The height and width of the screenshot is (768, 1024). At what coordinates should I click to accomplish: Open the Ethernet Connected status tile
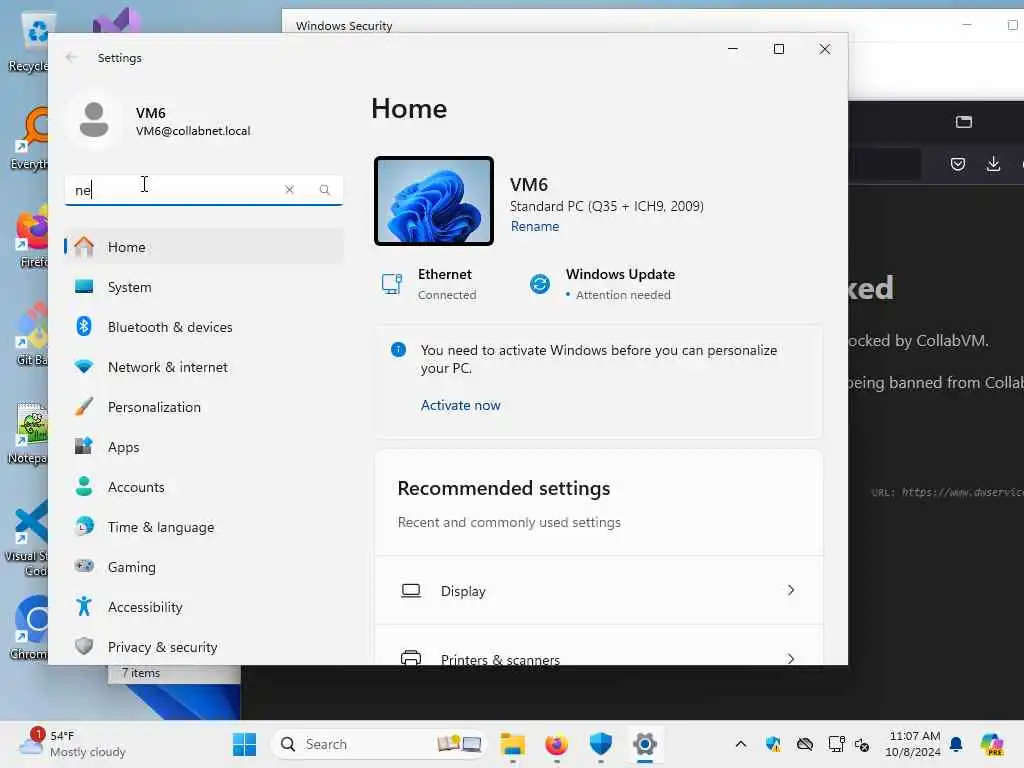[430, 284]
